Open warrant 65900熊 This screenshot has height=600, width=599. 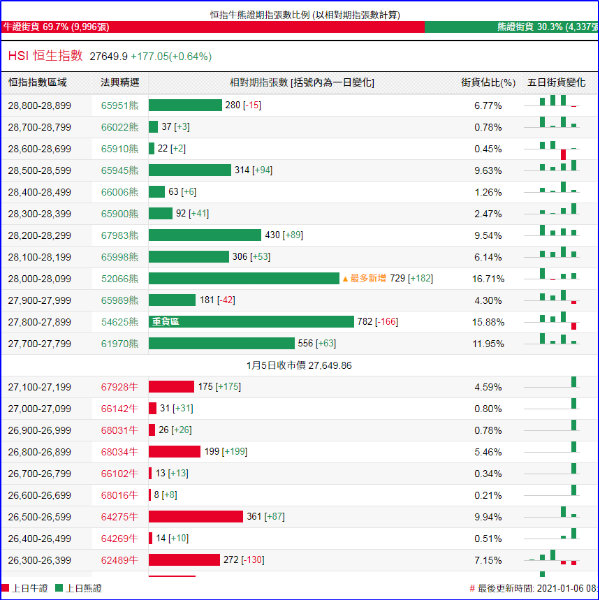click(x=119, y=214)
